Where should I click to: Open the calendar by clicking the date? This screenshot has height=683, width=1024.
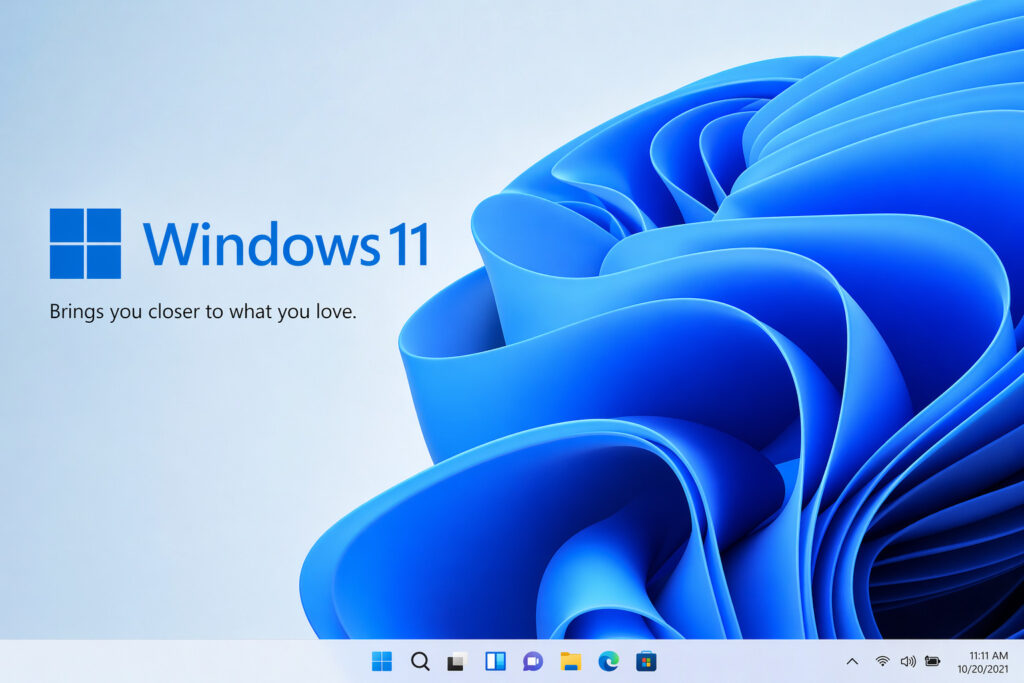[x=984, y=669]
